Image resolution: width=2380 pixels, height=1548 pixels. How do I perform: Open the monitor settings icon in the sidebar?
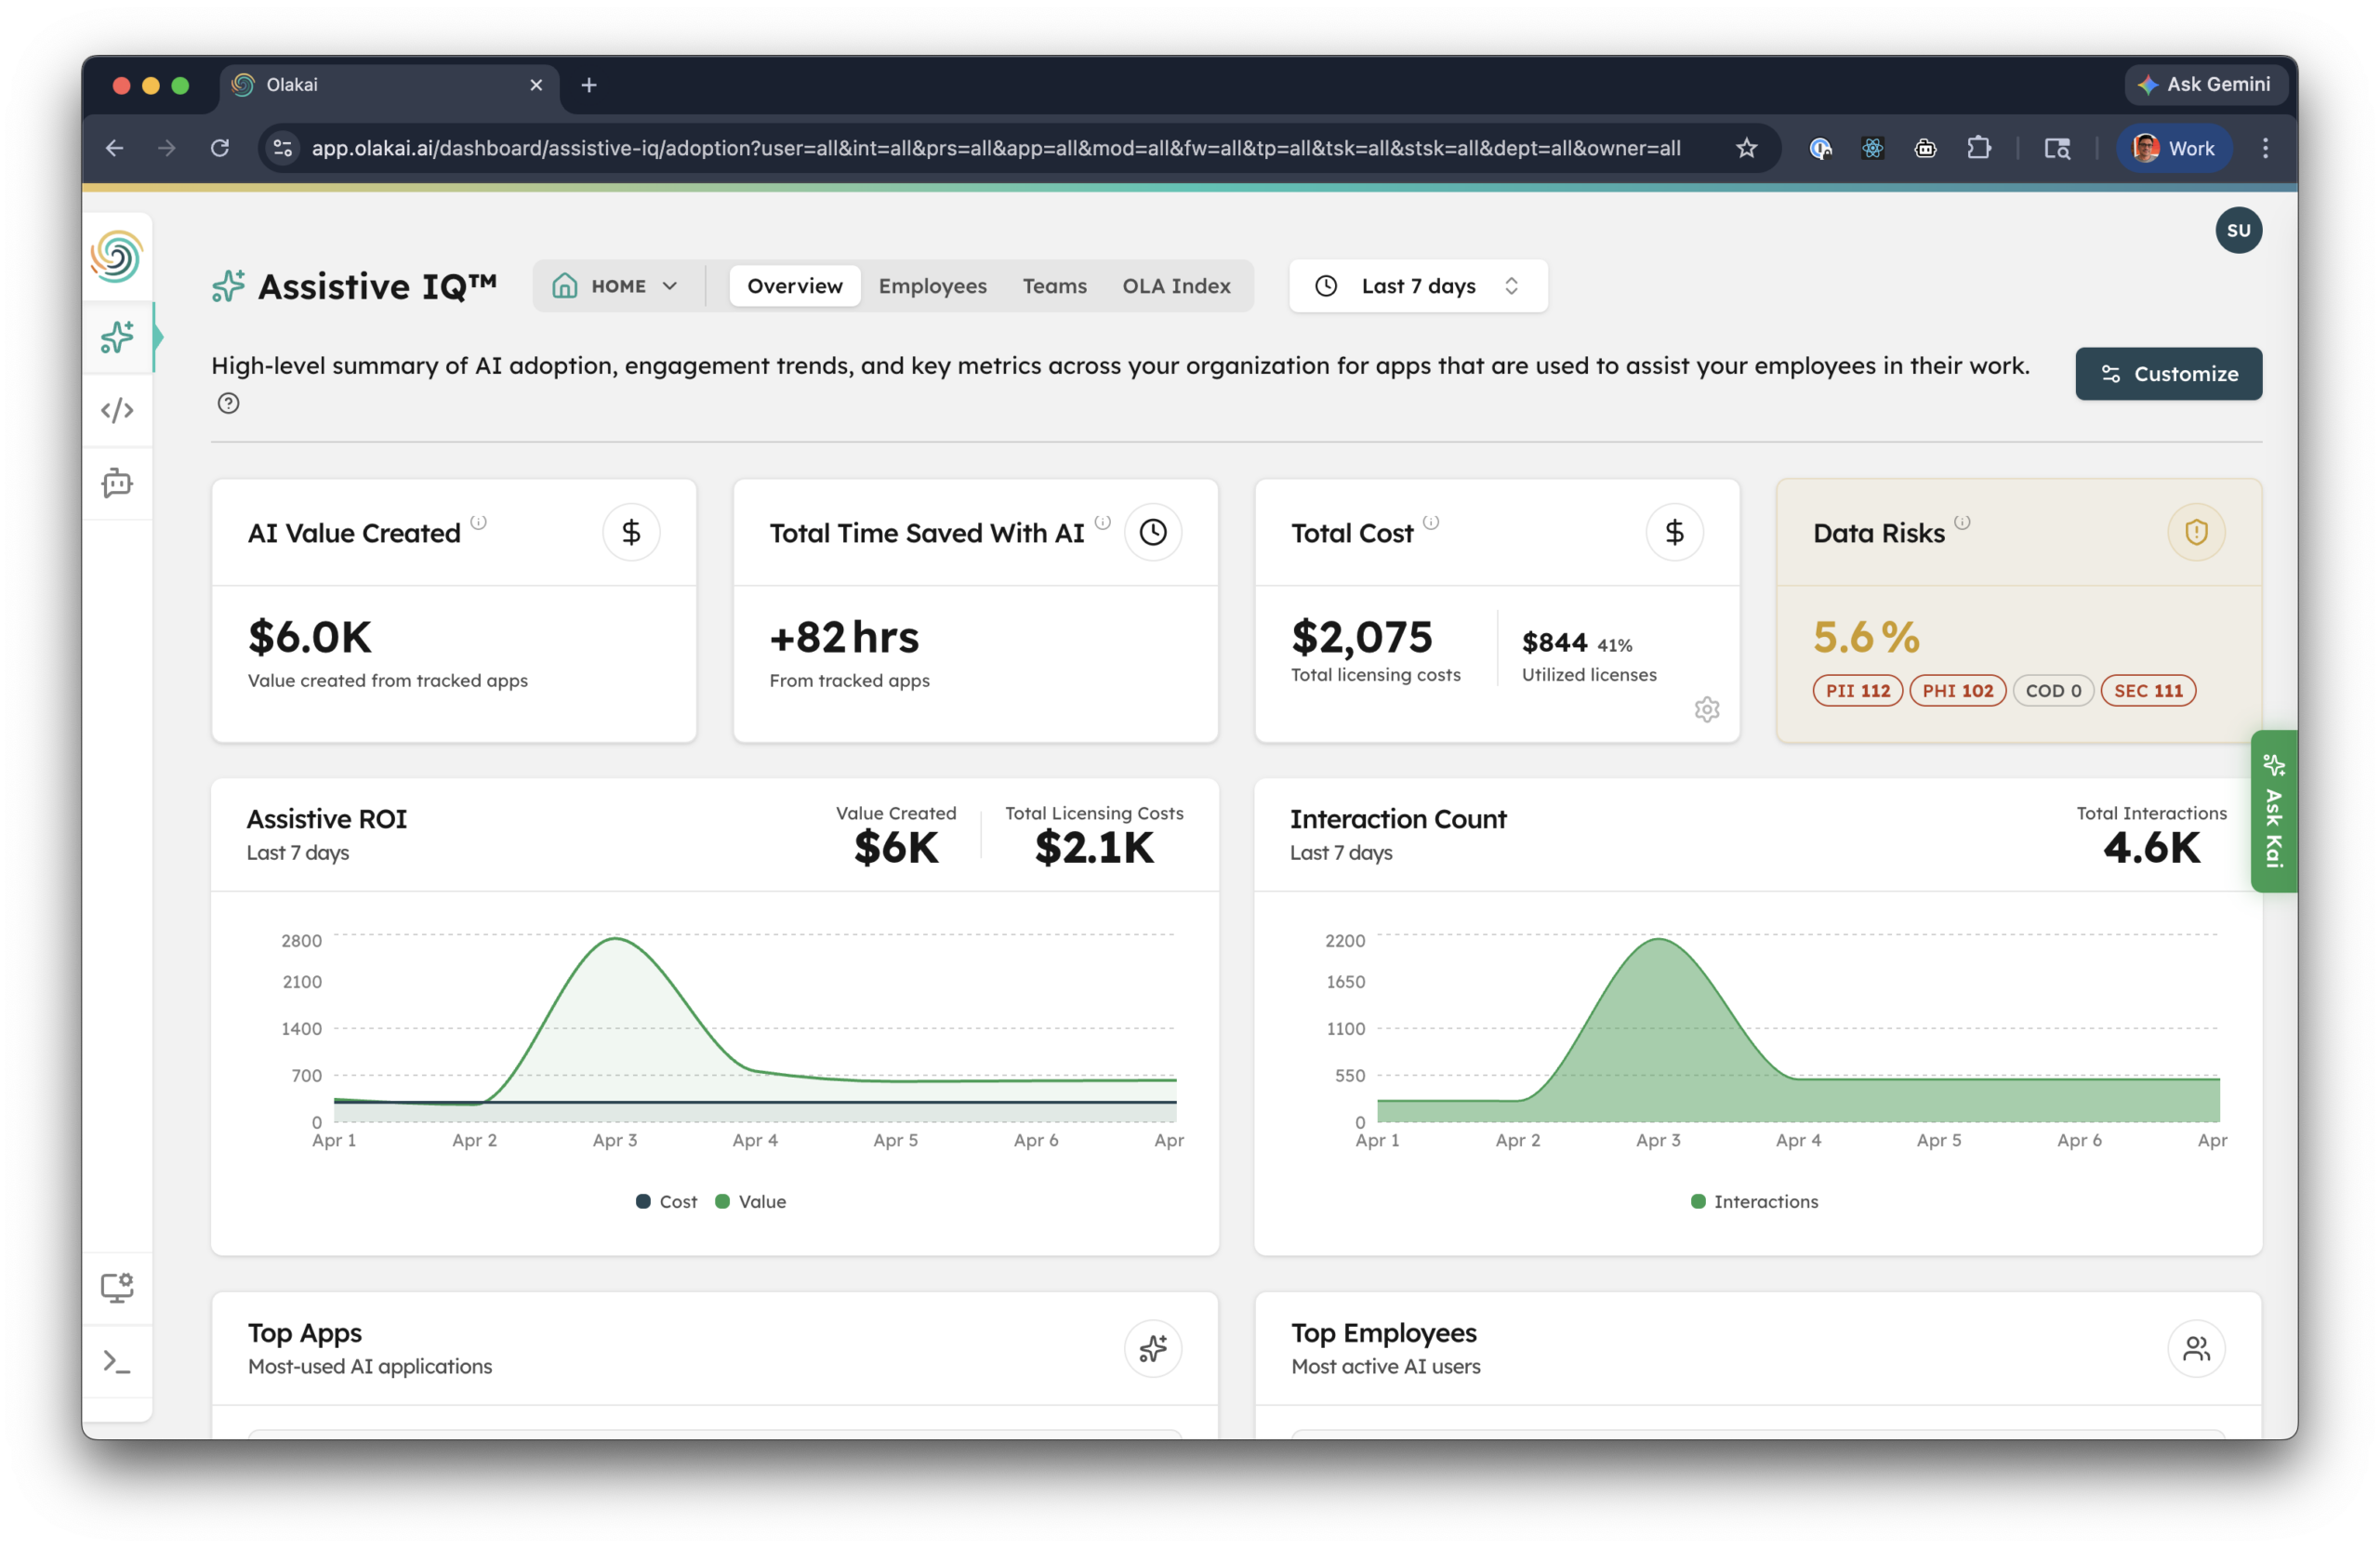click(117, 1288)
